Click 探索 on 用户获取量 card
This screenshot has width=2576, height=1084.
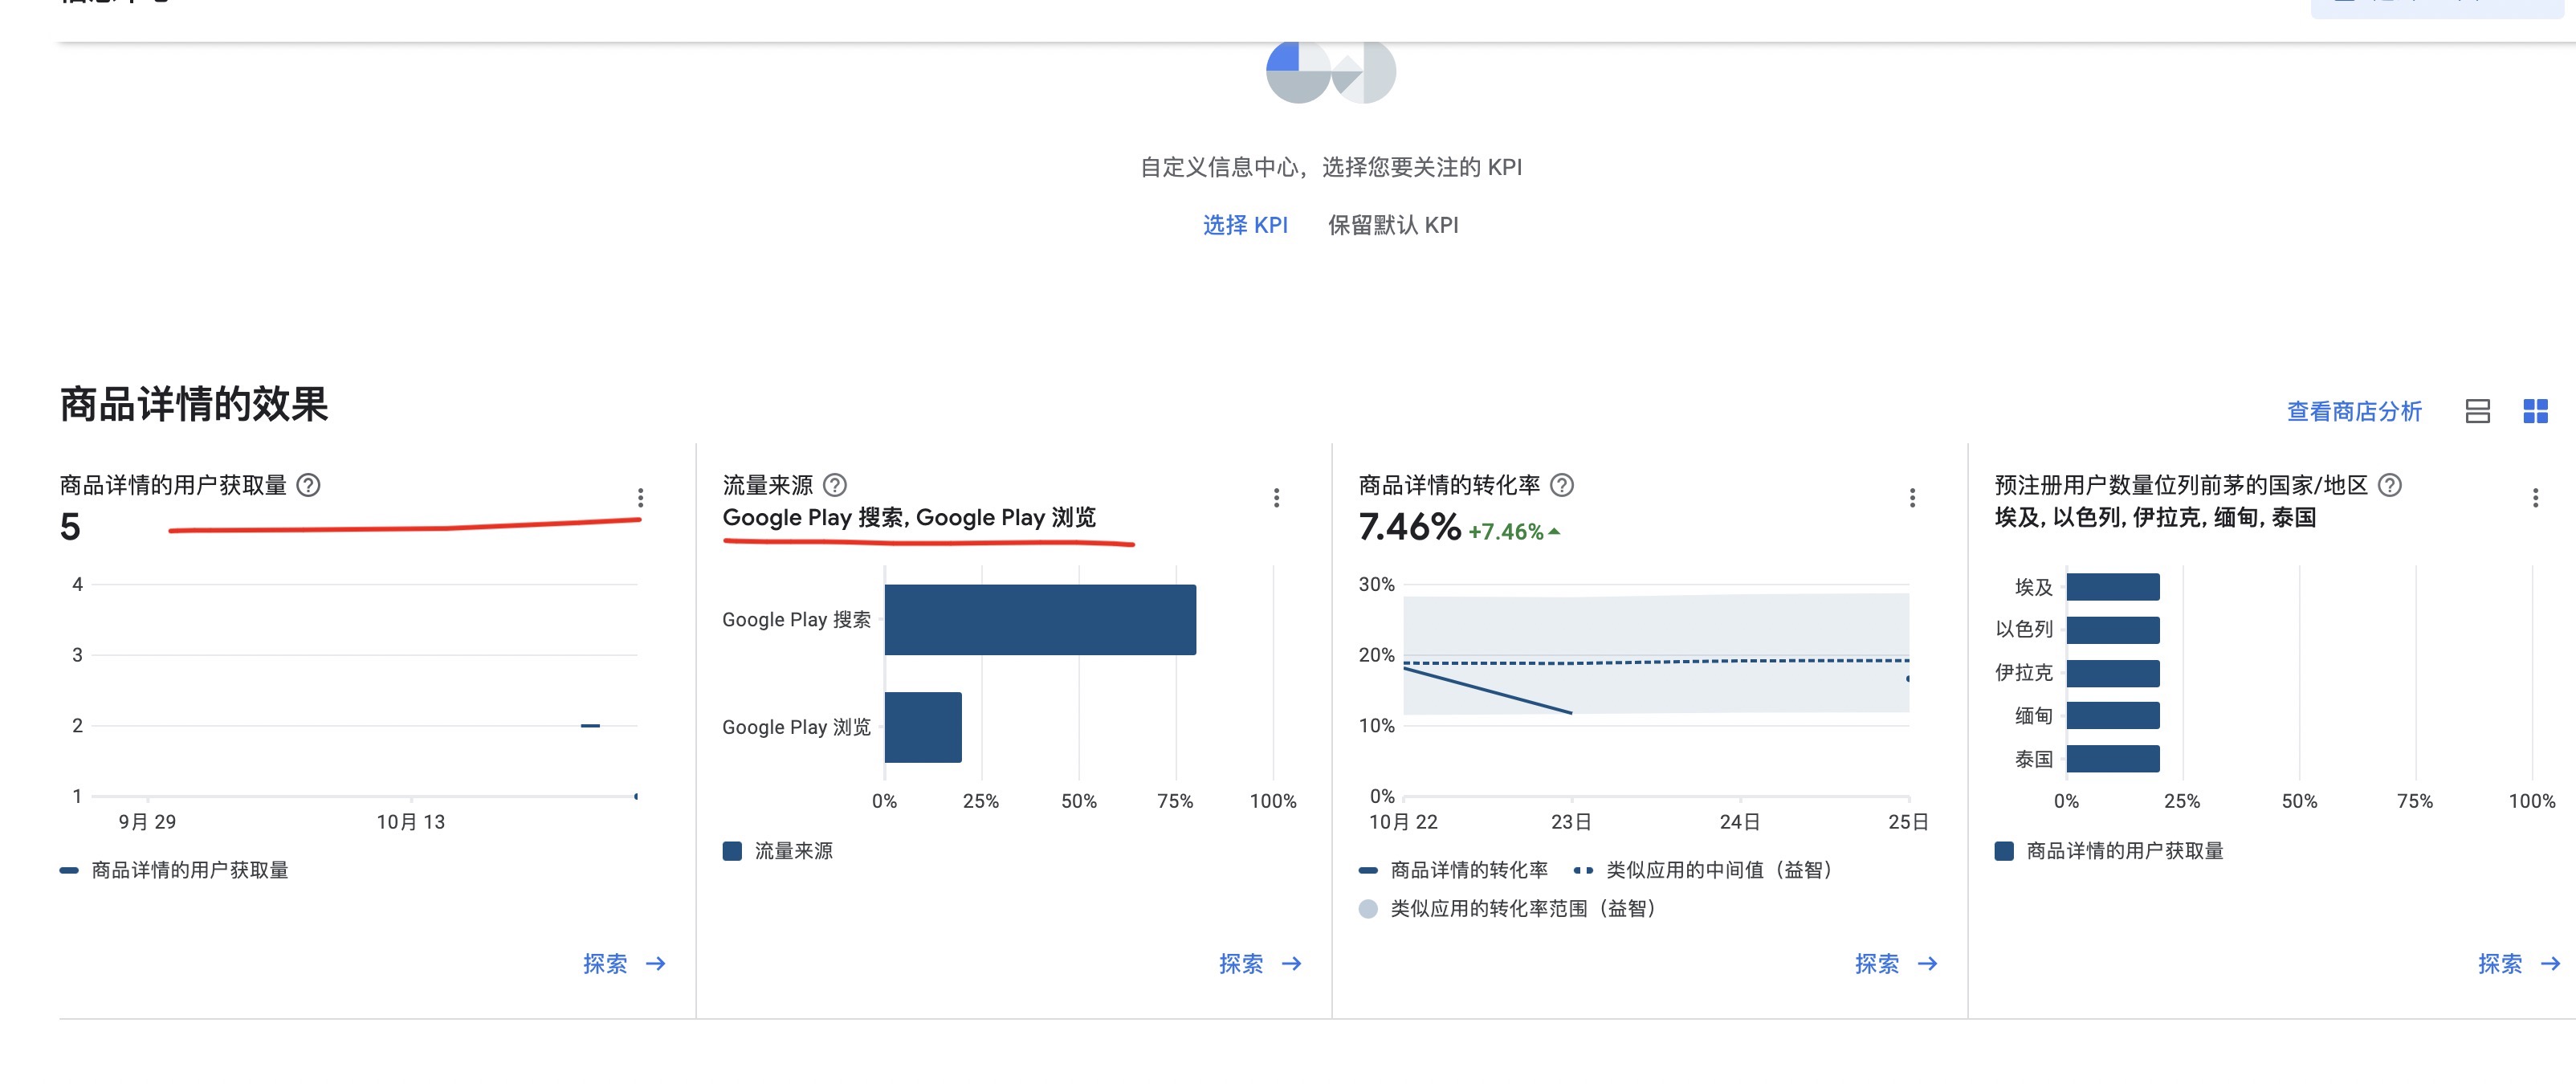click(x=605, y=964)
